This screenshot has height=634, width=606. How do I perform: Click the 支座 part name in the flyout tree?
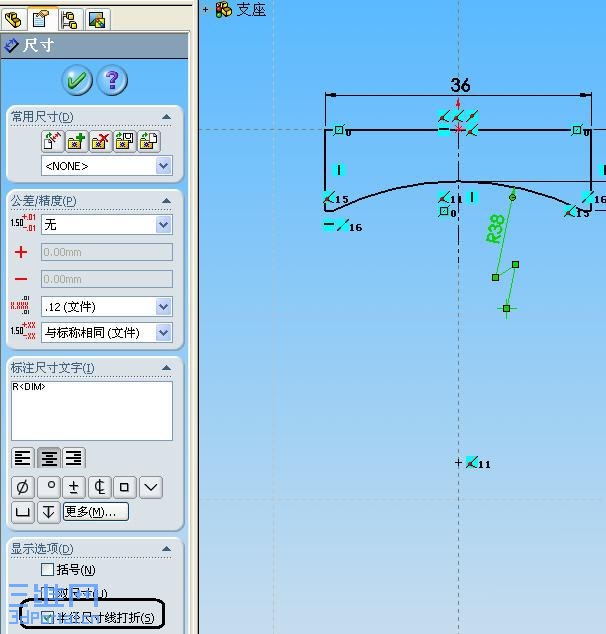pos(251,10)
